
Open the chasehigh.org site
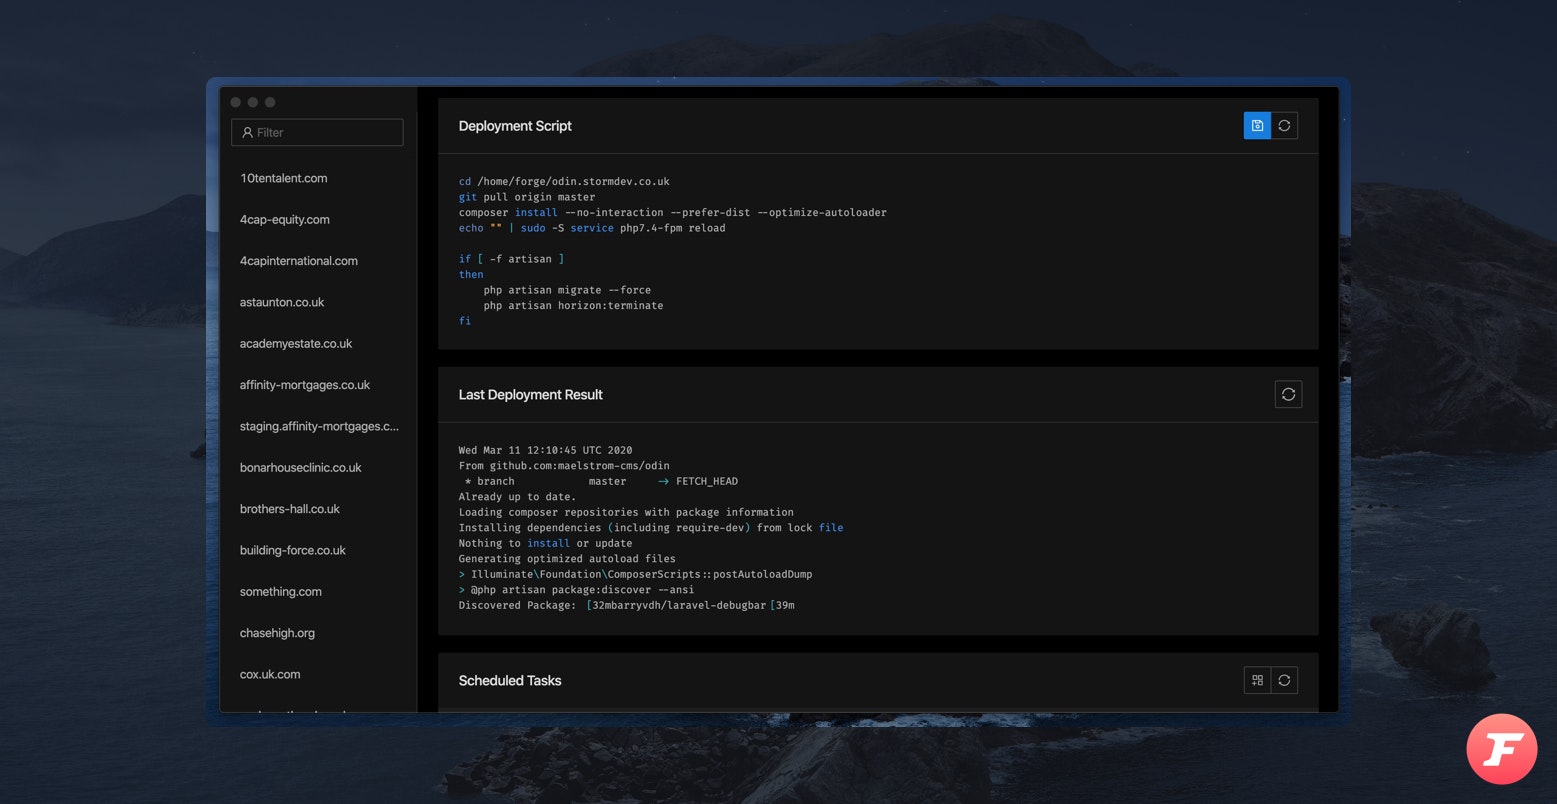tap(277, 632)
